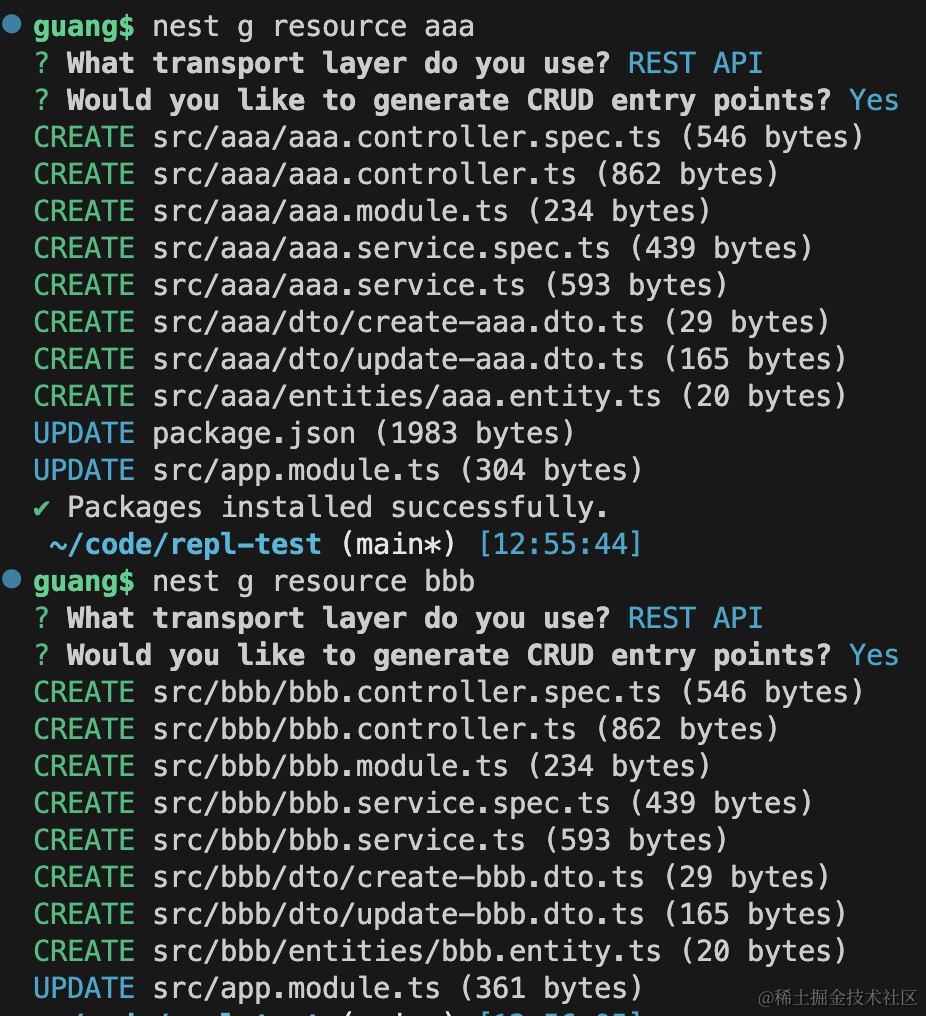Click the ~/code/repl-test directory path
Viewport: 926px width, 1016px height.
point(186,544)
